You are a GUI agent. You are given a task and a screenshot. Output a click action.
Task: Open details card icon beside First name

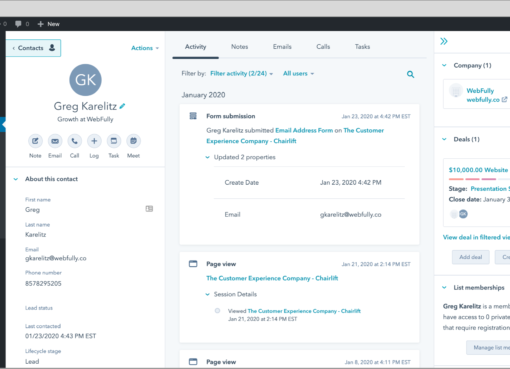[x=149, y=209]
